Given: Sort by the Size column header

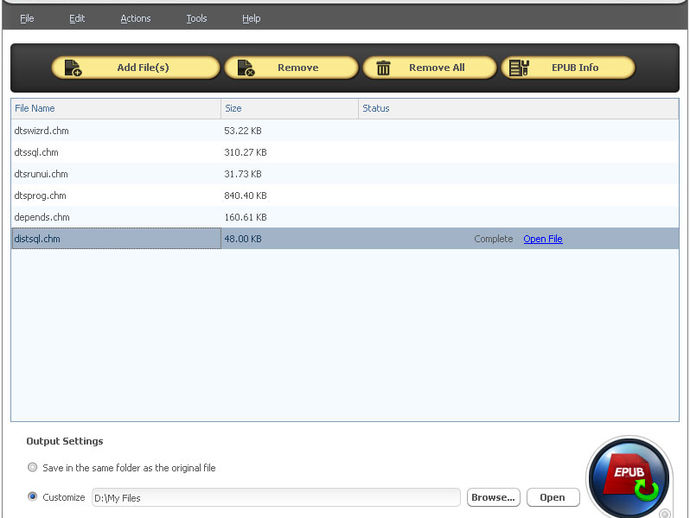Looking at the screenshot, I should (290, 108).
